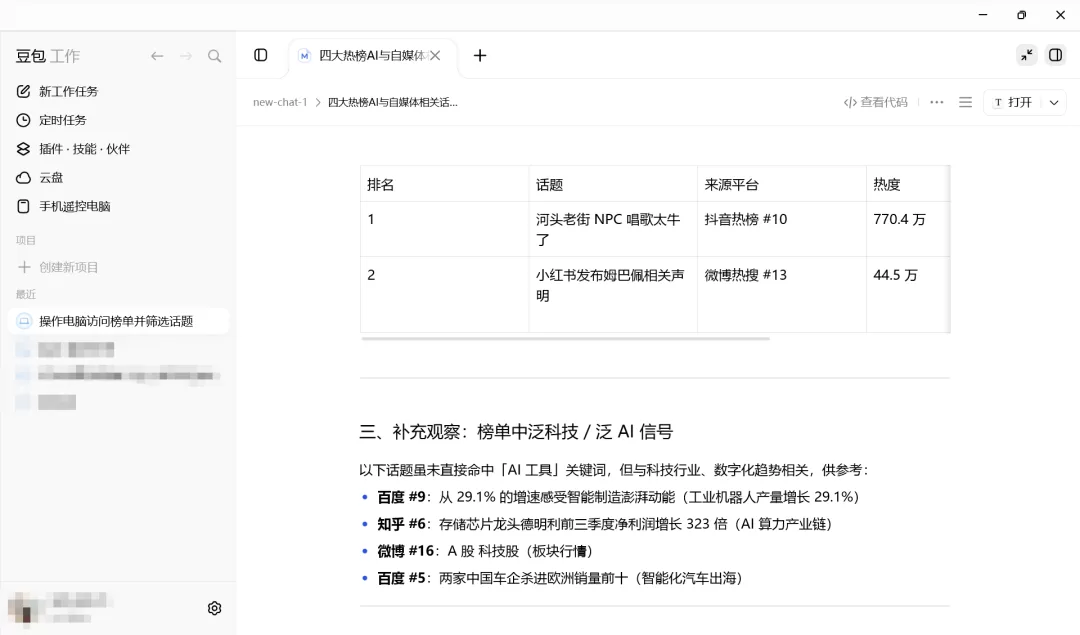Click cell 小红书发布姆巴佩相关声明
This screenshot has width=1080, height=635.
(613, 295)
